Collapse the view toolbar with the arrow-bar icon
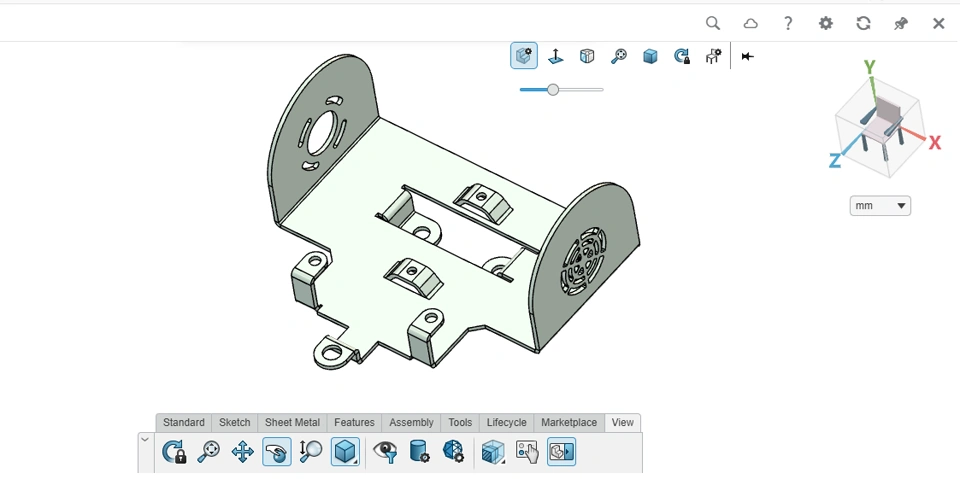 [747, 56]
